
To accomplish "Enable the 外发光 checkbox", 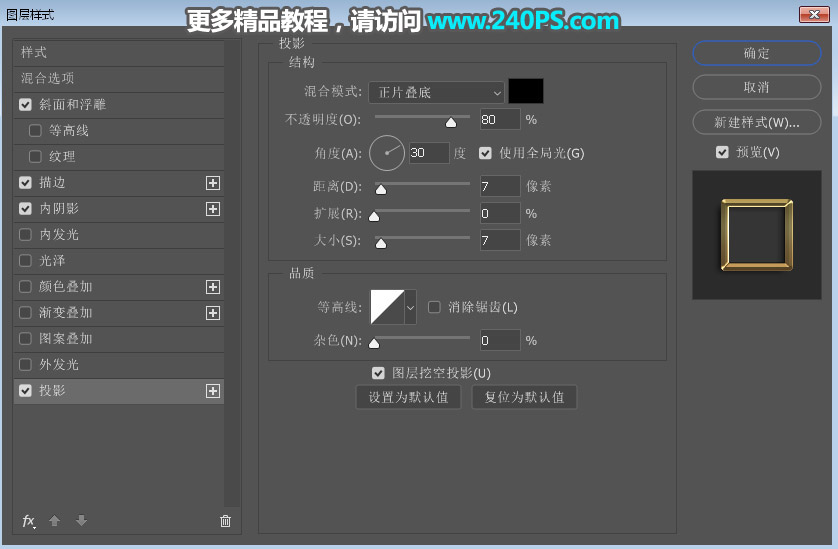I will tap(25, 365).
